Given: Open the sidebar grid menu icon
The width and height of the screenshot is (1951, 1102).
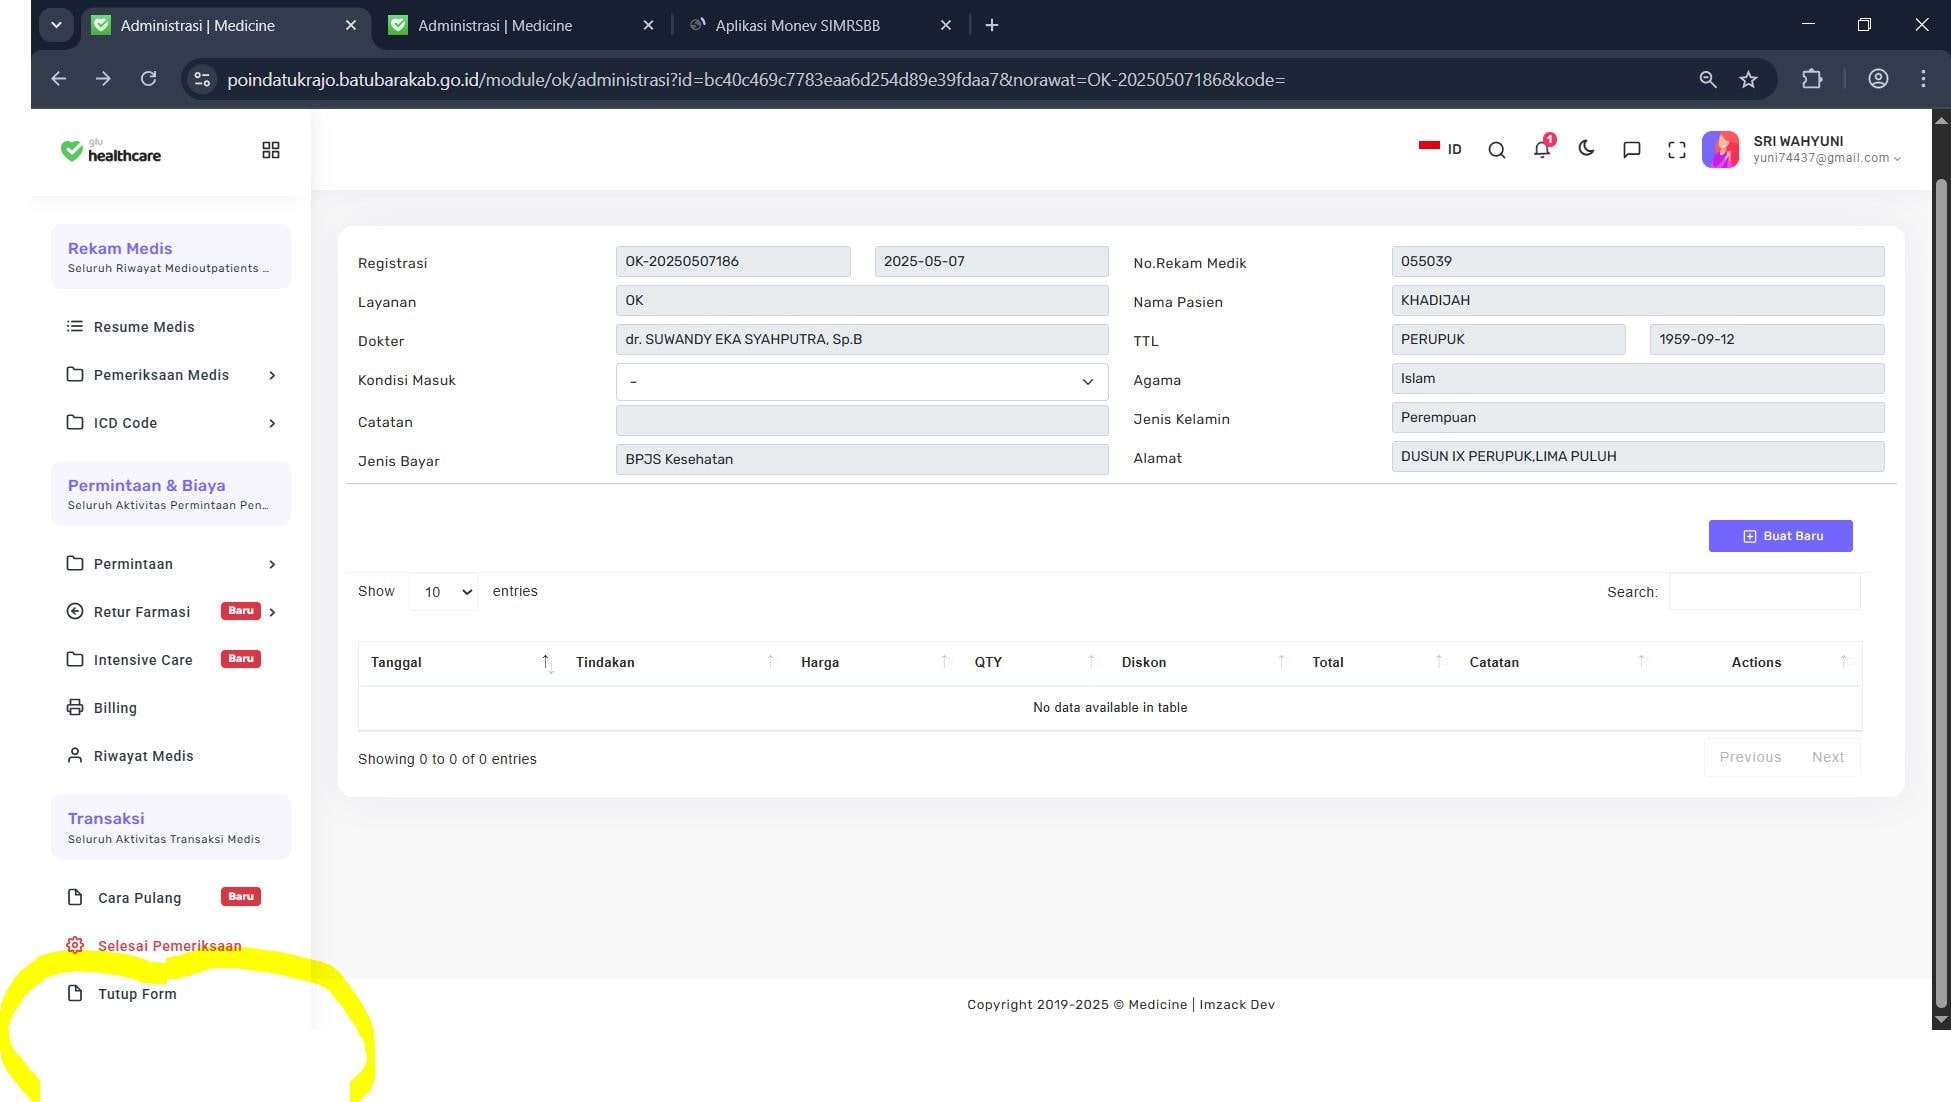Looking at the screenshot, I should 270,150.
